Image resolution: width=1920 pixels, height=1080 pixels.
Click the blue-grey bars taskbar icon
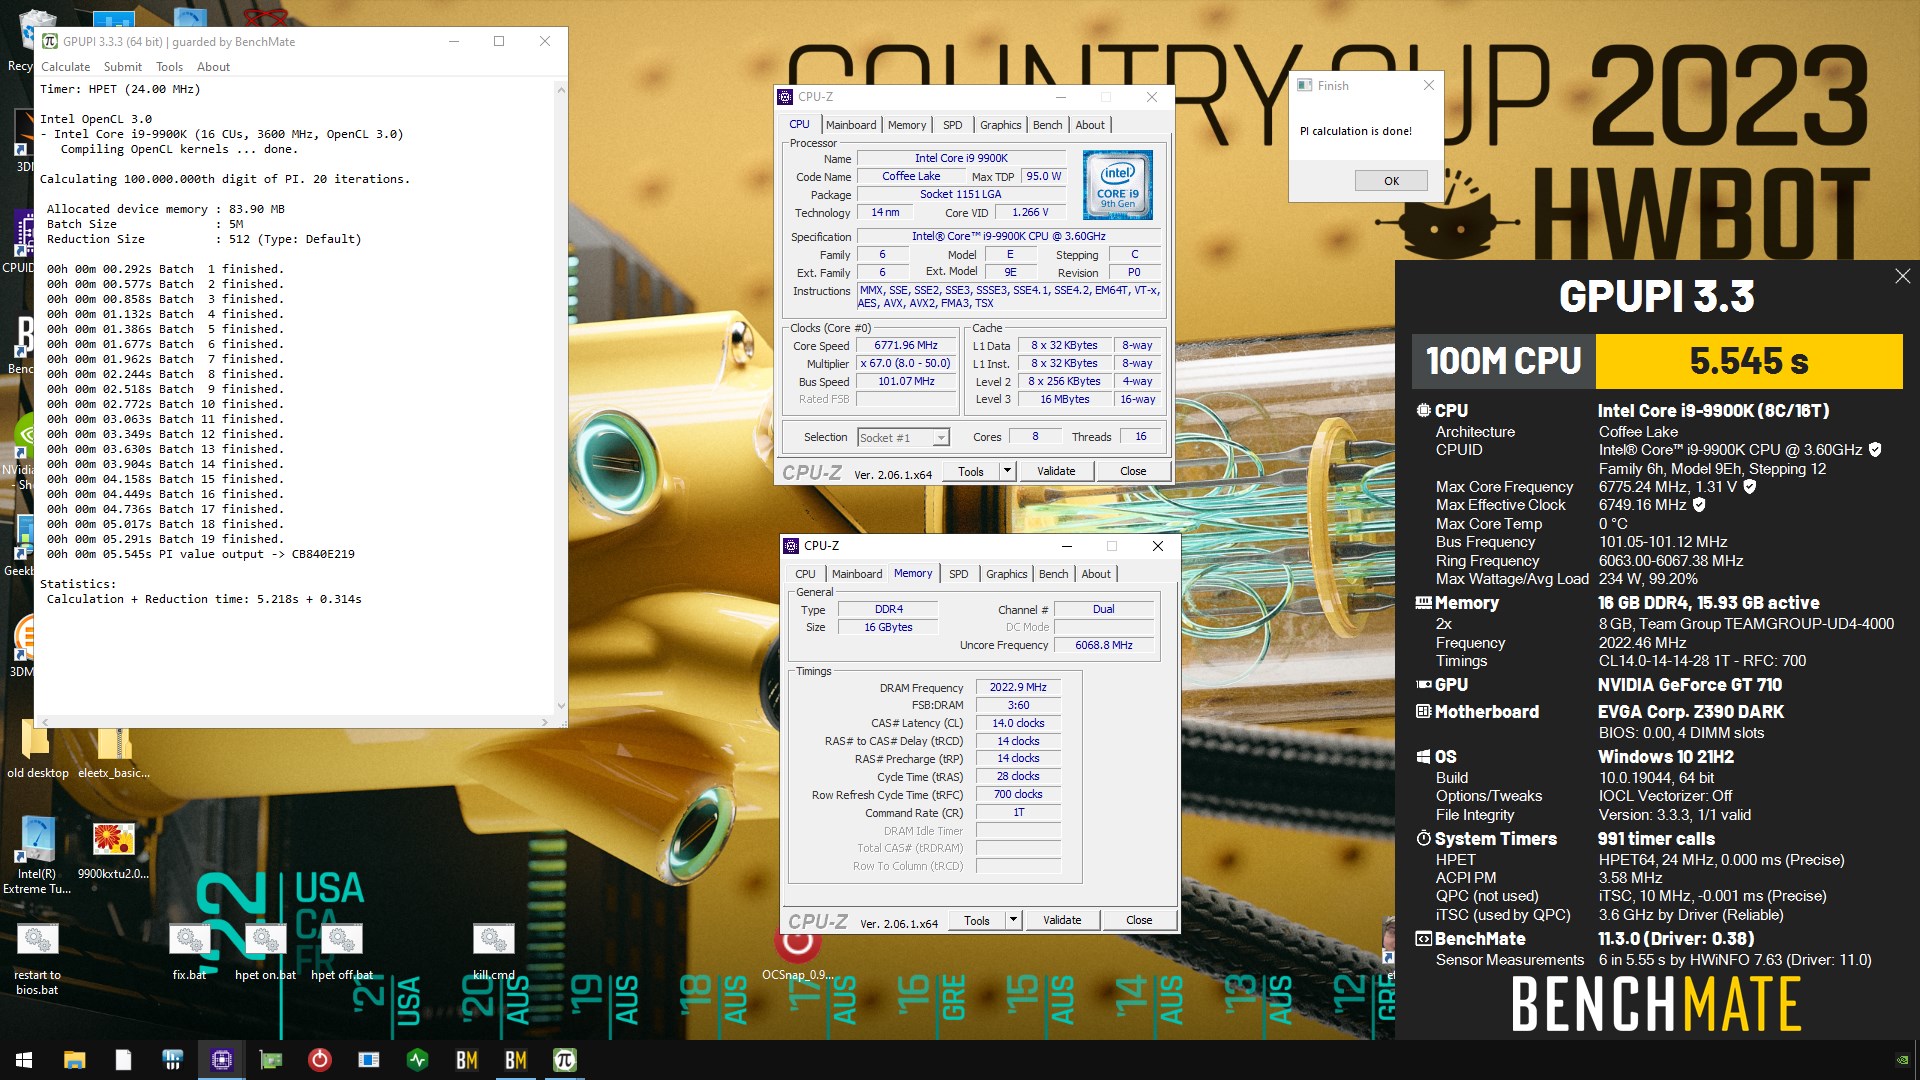173,1060
